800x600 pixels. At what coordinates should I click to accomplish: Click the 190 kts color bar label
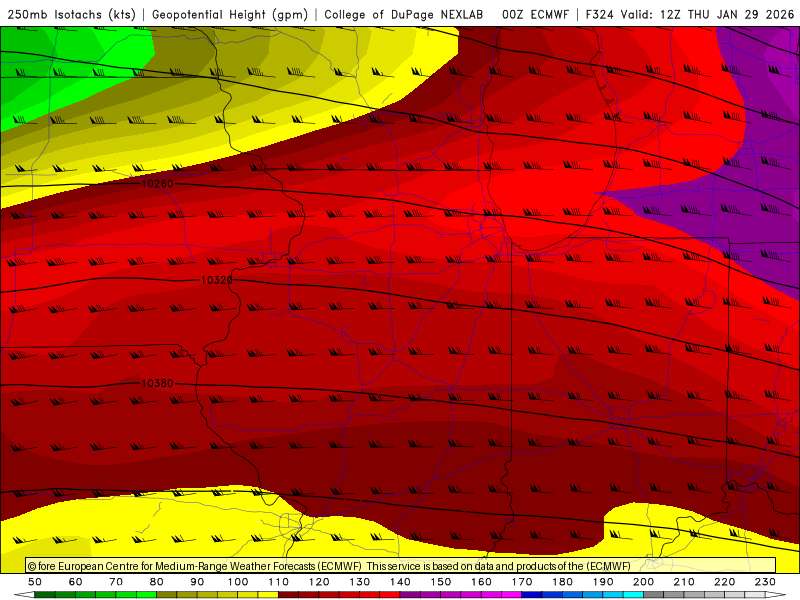[x=603, y=582]
